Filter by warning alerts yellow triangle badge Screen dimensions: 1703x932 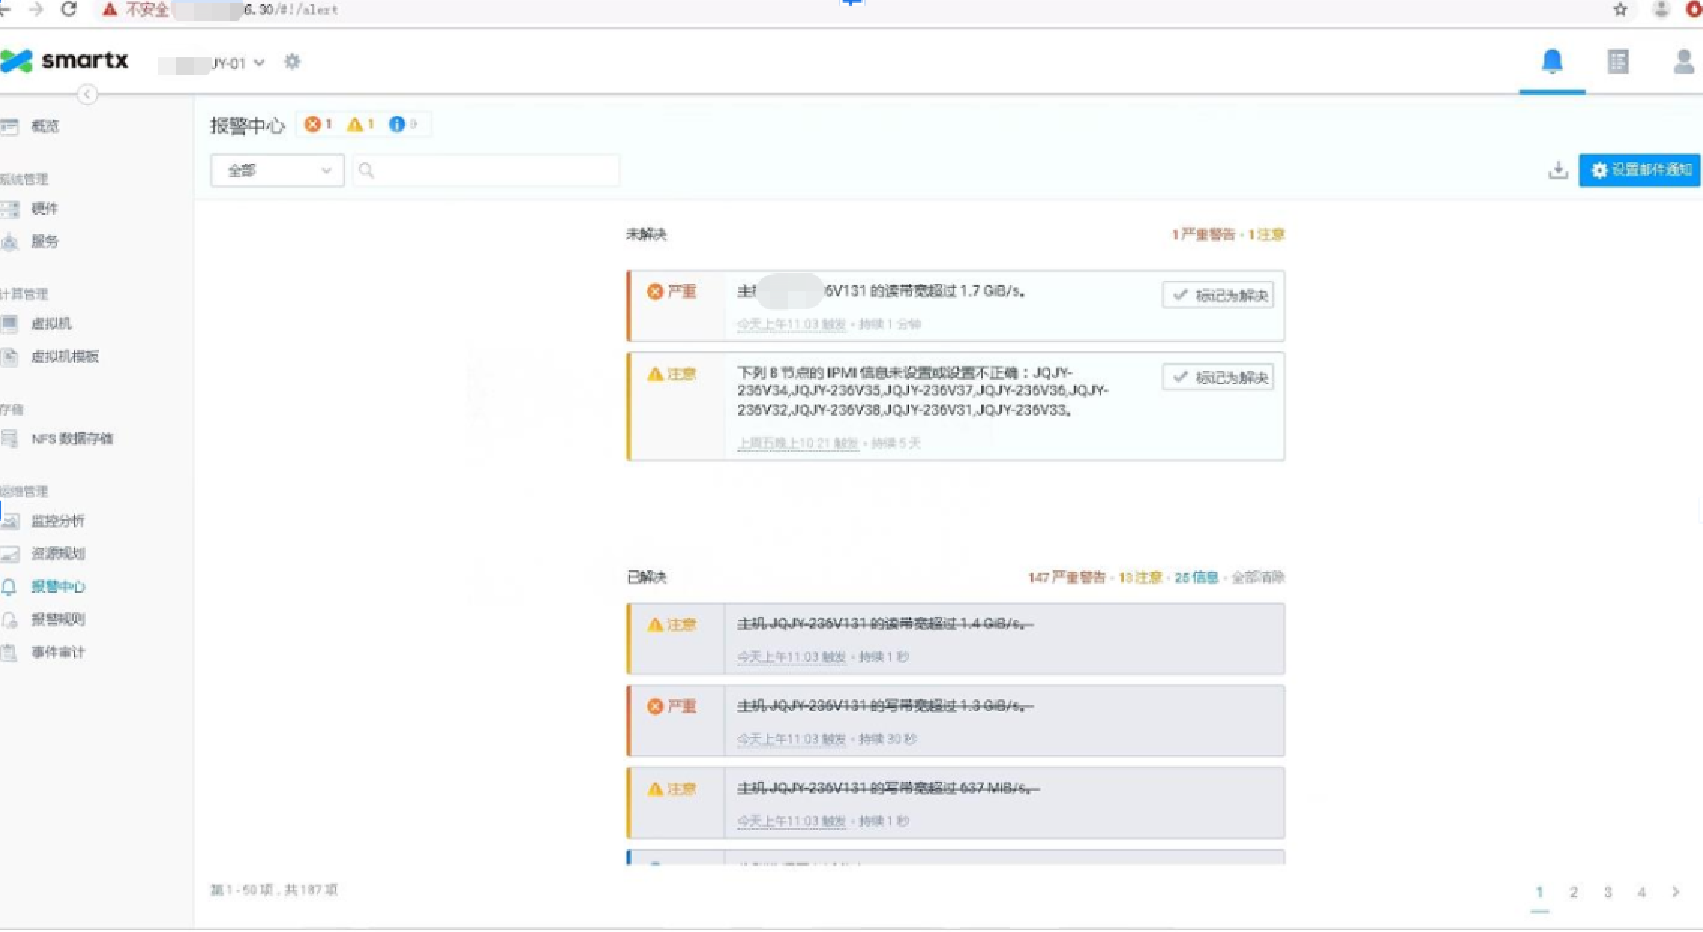(x=360, y=124)
